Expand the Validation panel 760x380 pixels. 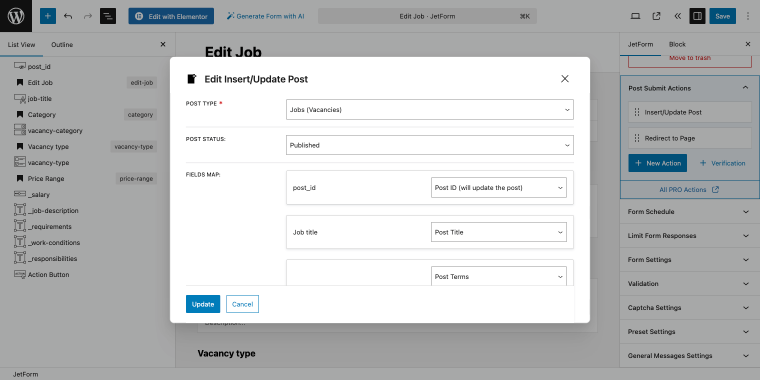[689, 284]
